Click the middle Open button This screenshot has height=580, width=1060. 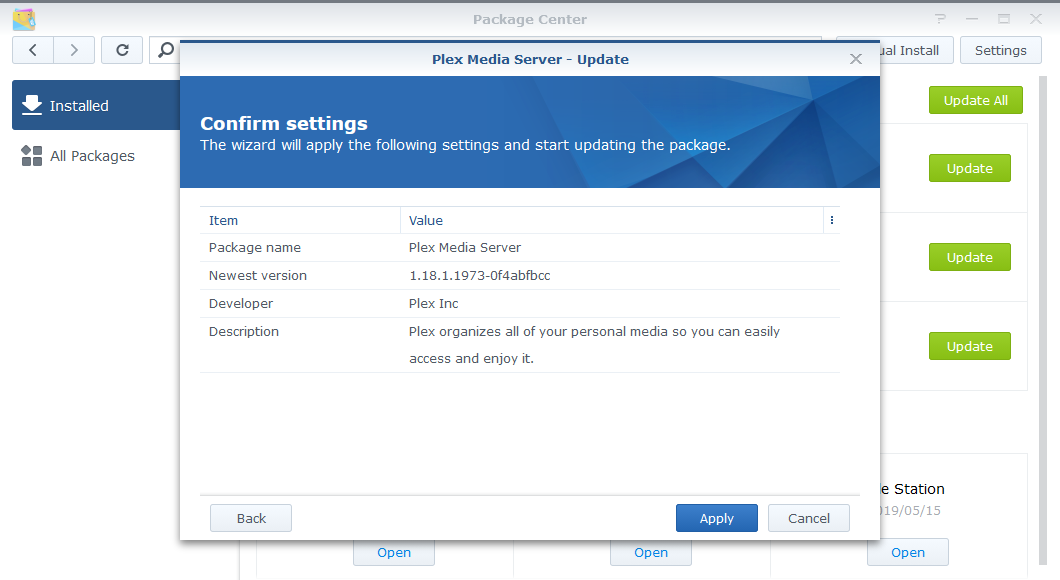(651, 552)
